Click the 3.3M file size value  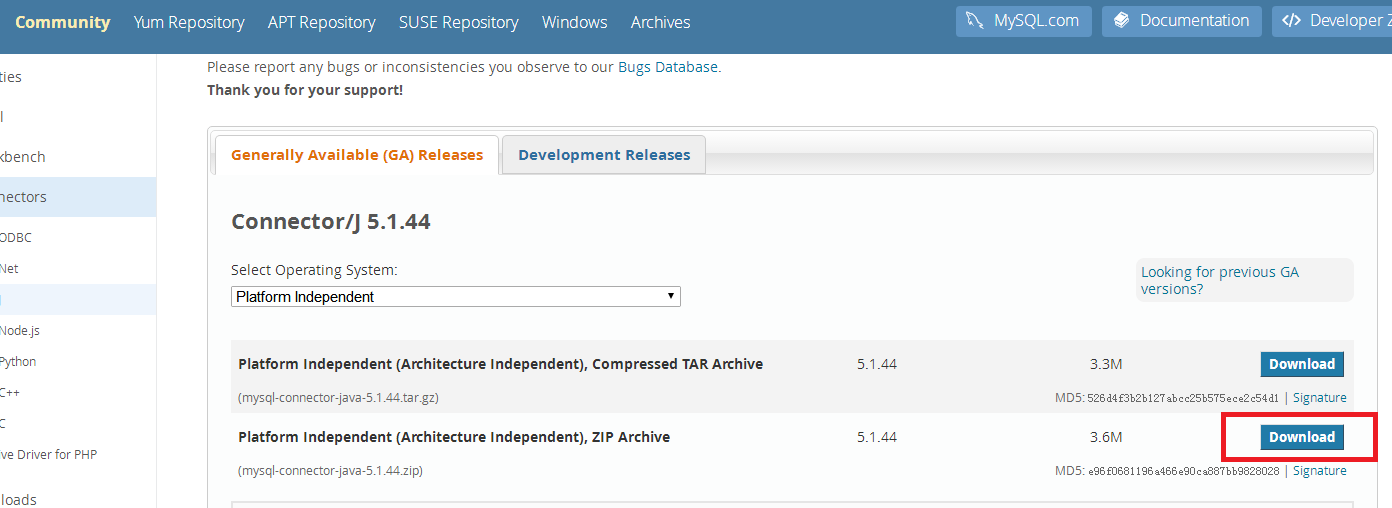tap(1106, 364)
